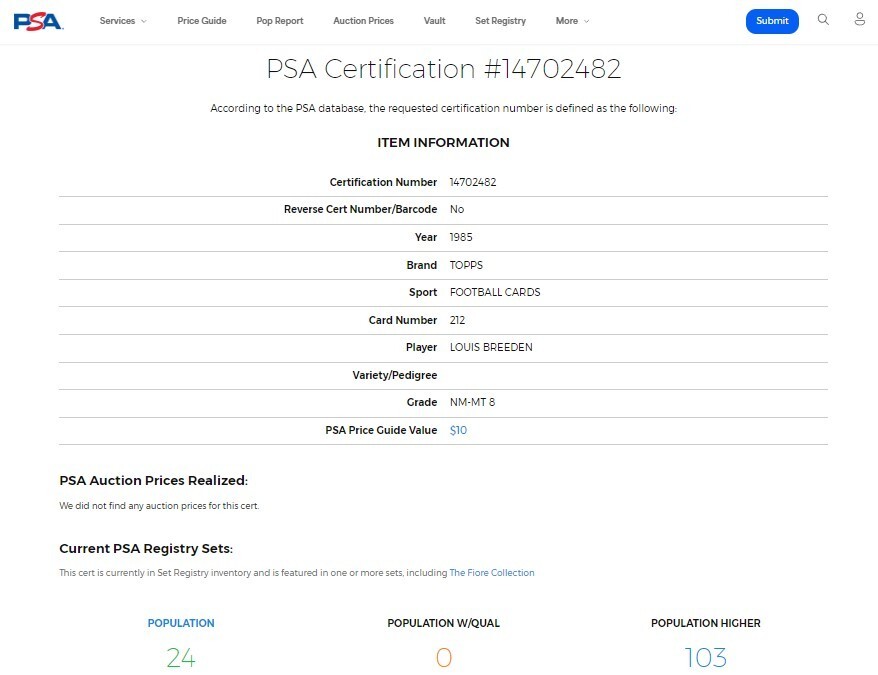Expand the More dropdown menu

click(x=572, y=21)
